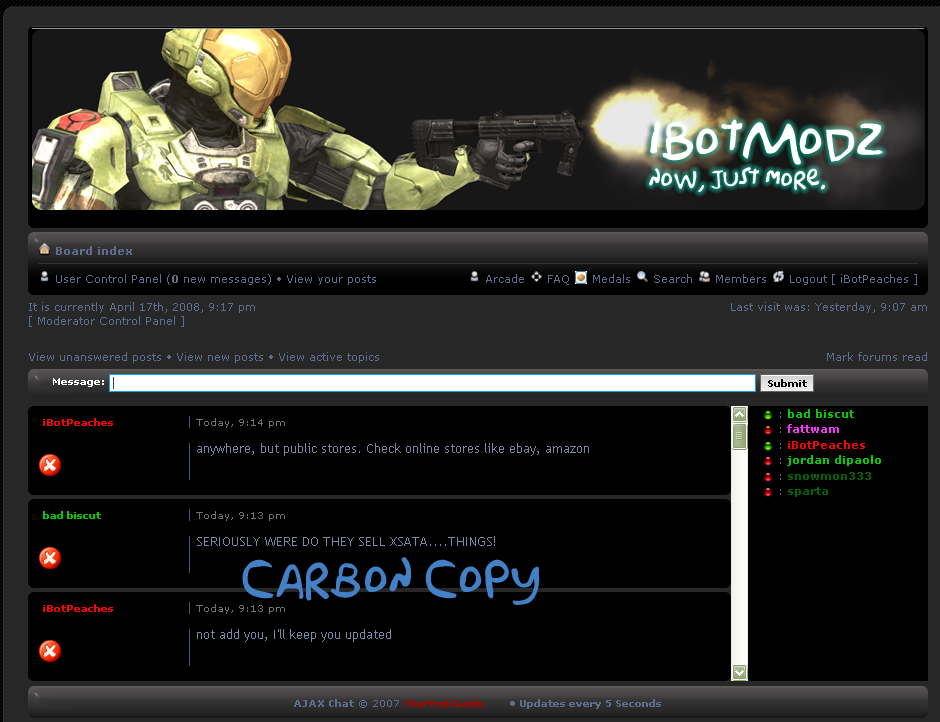Open the Moderator Control Panel link
940x722 pixels.
click(107, 321)
